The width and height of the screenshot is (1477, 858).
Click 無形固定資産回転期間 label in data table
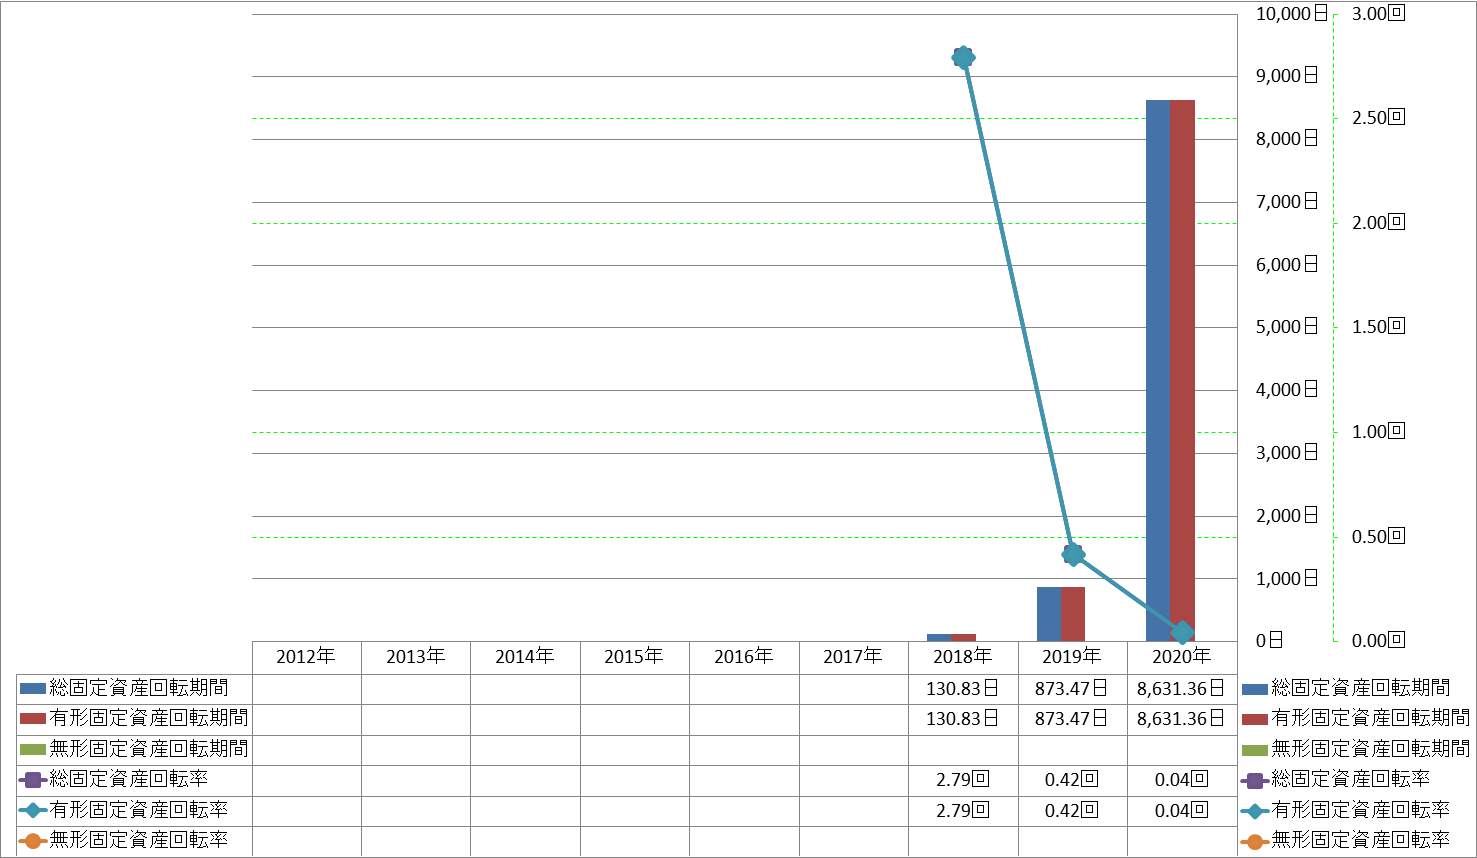click(149, 749)
